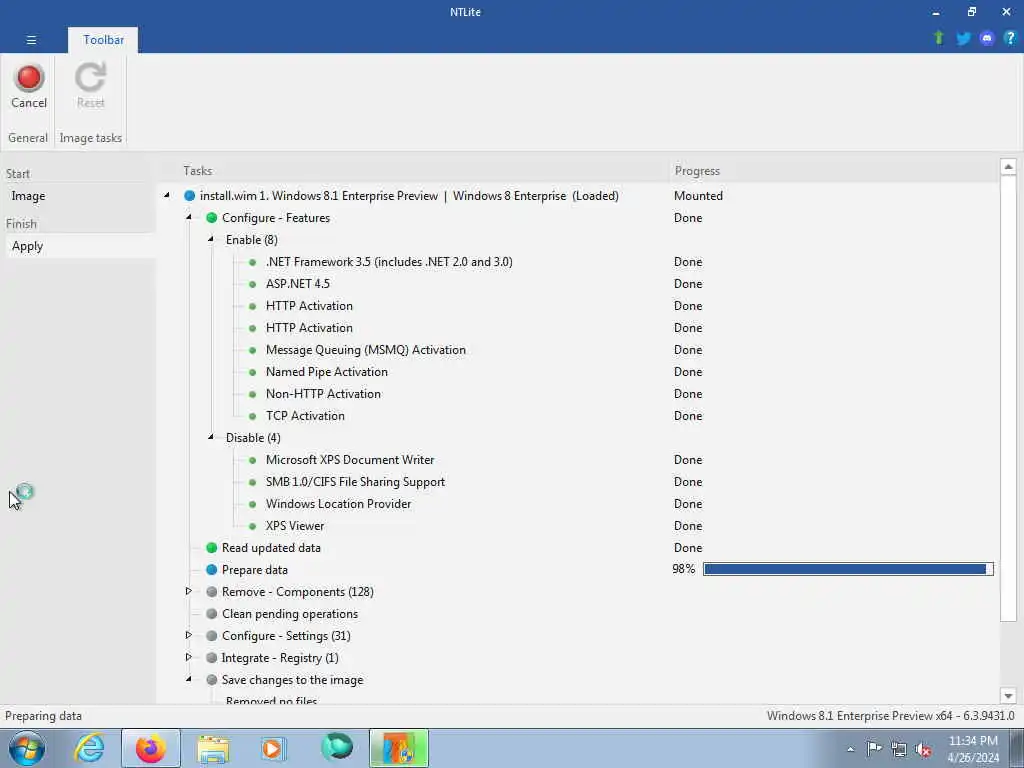1024x768 pixels.
Task: Expand Configure - Settings (31)
Action: (x=189, y=635)
